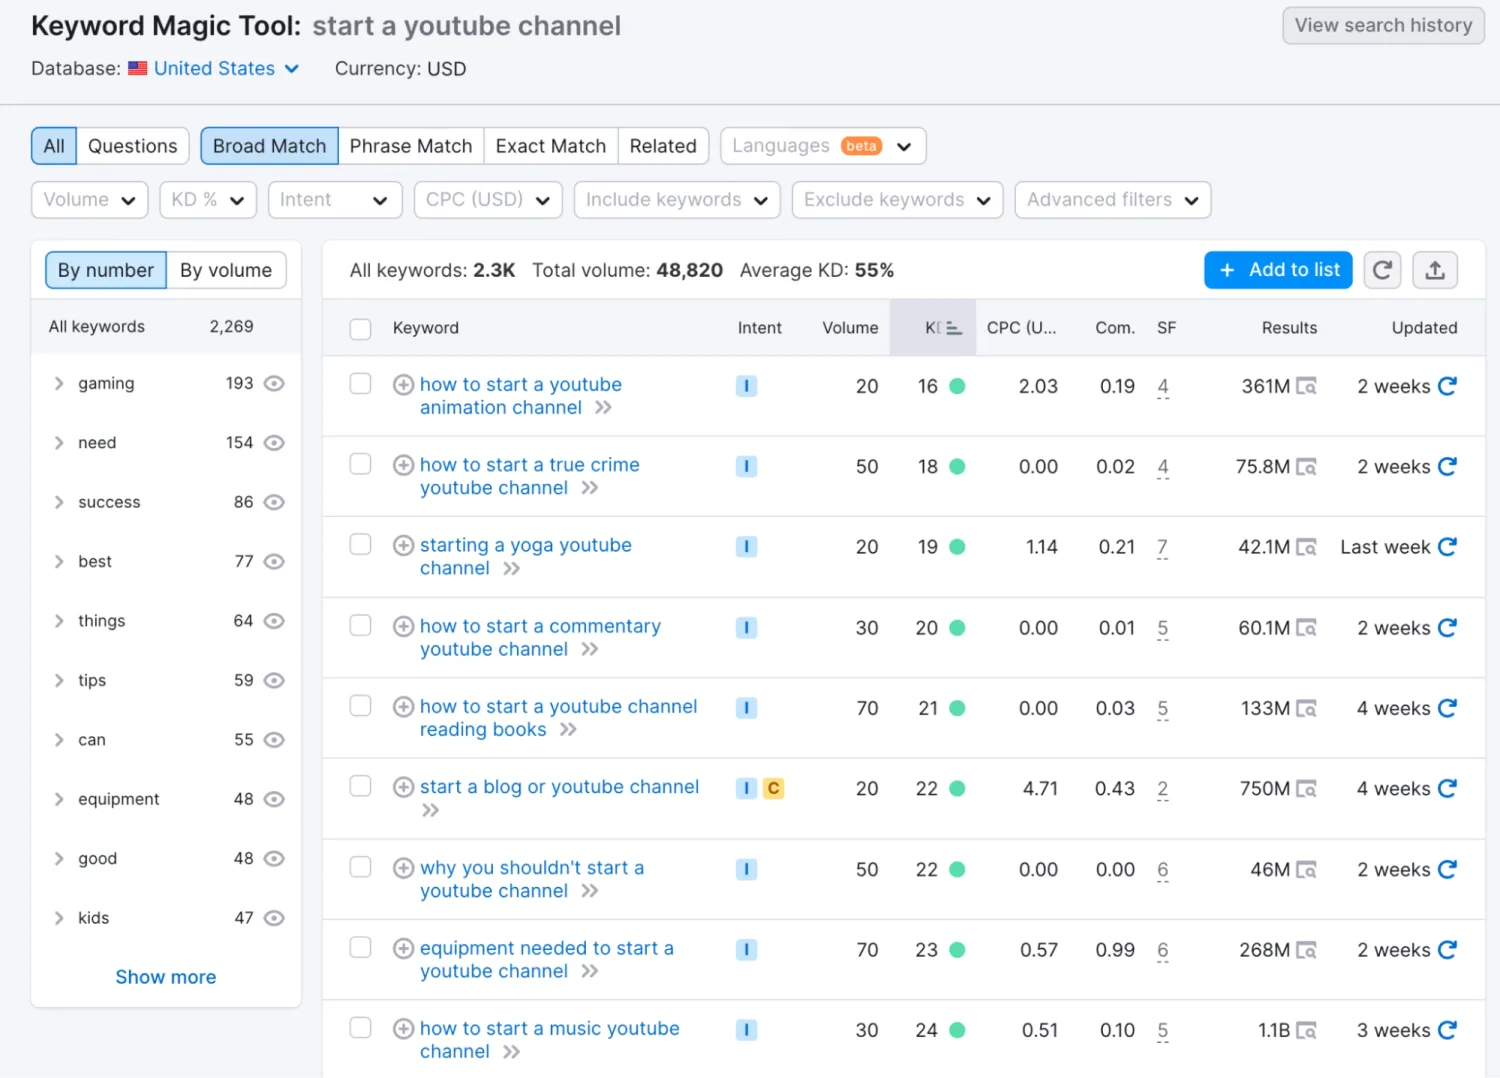Open SERP results icon next to 750M
This screenshot has width=1500, height=1078.
point(1306,789)
